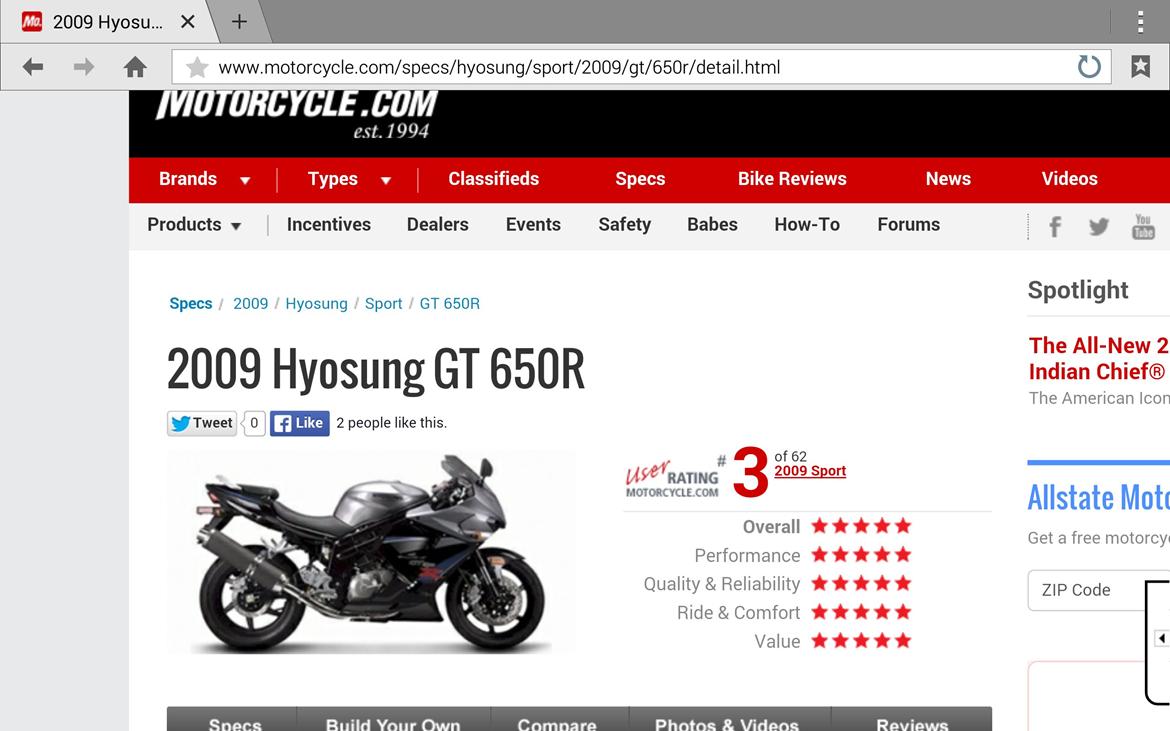Click the Motorcycle.com logo

tap(295, 113)
